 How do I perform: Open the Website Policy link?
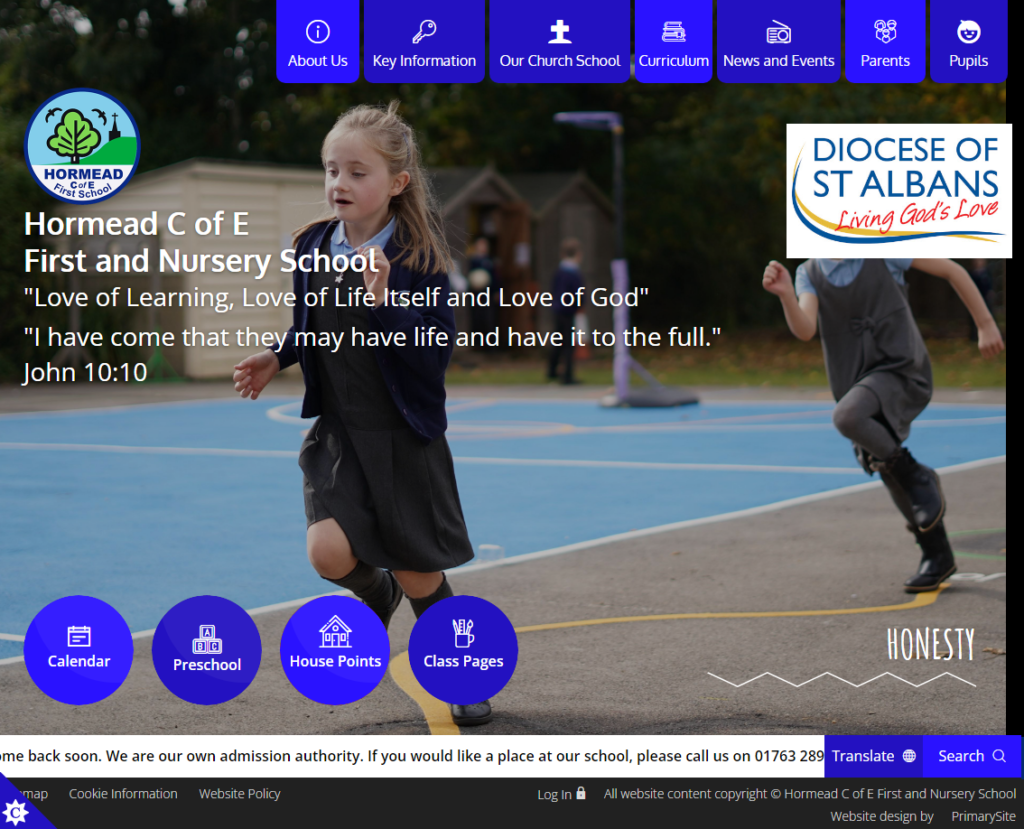click(240, 794)
